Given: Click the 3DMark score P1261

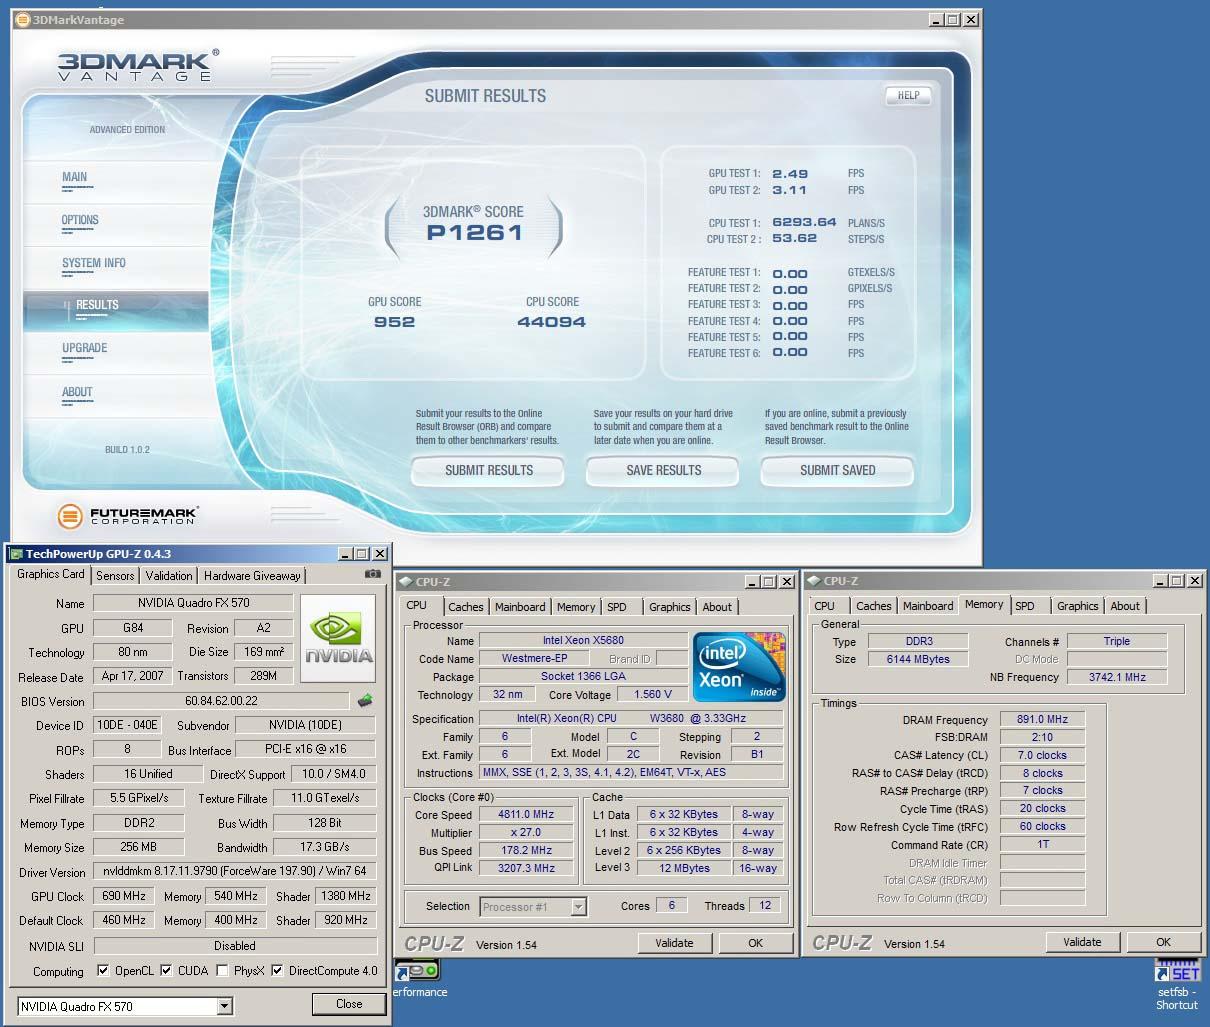Looking at the screenshot, I should tap(474, 232).
